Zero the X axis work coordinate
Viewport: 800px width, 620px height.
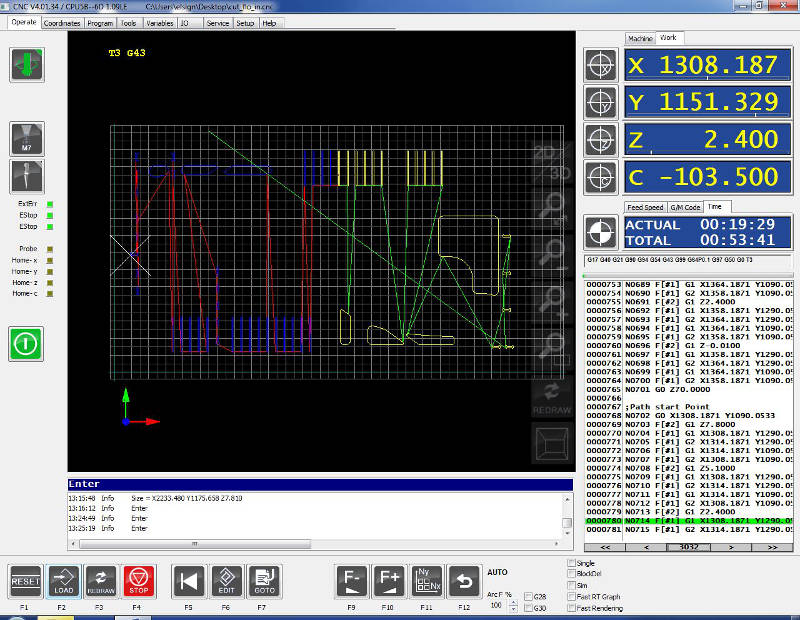[601, 66]
